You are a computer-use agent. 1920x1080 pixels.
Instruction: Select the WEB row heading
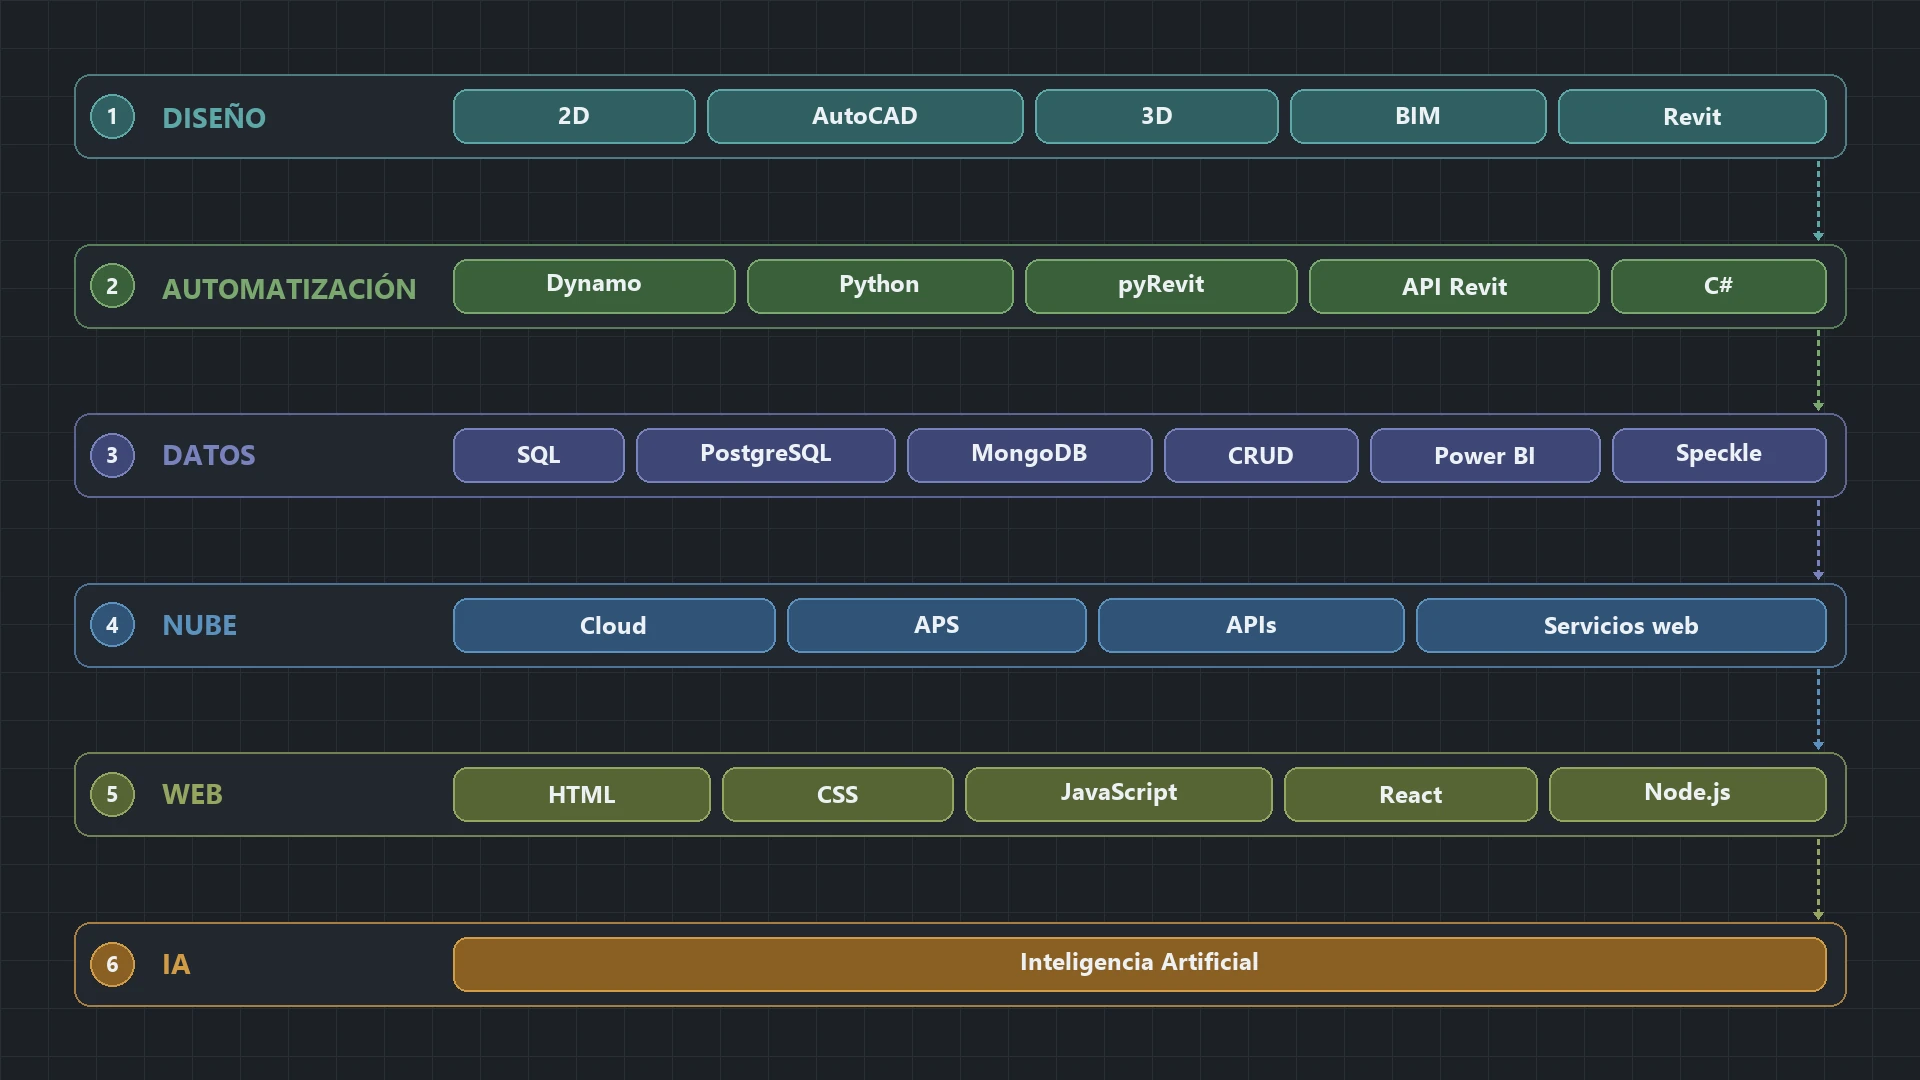click(x=192, y=795)
